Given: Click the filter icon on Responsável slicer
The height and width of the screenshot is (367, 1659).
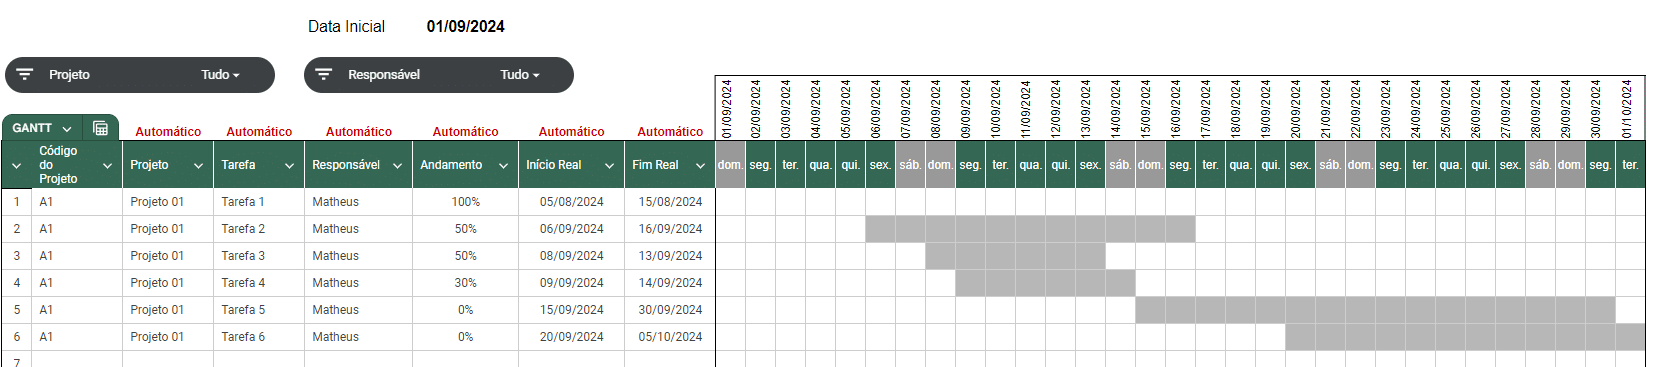Looking at the screenshot, I should tap(324, 75).
